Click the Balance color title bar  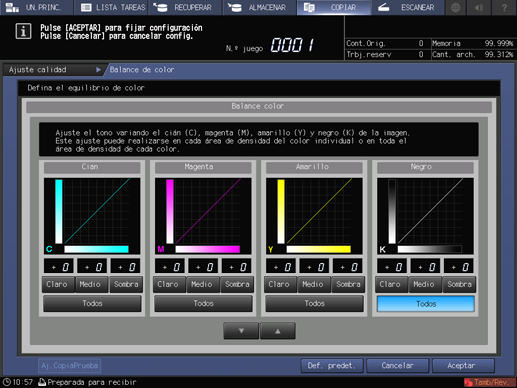pos(259,107)
